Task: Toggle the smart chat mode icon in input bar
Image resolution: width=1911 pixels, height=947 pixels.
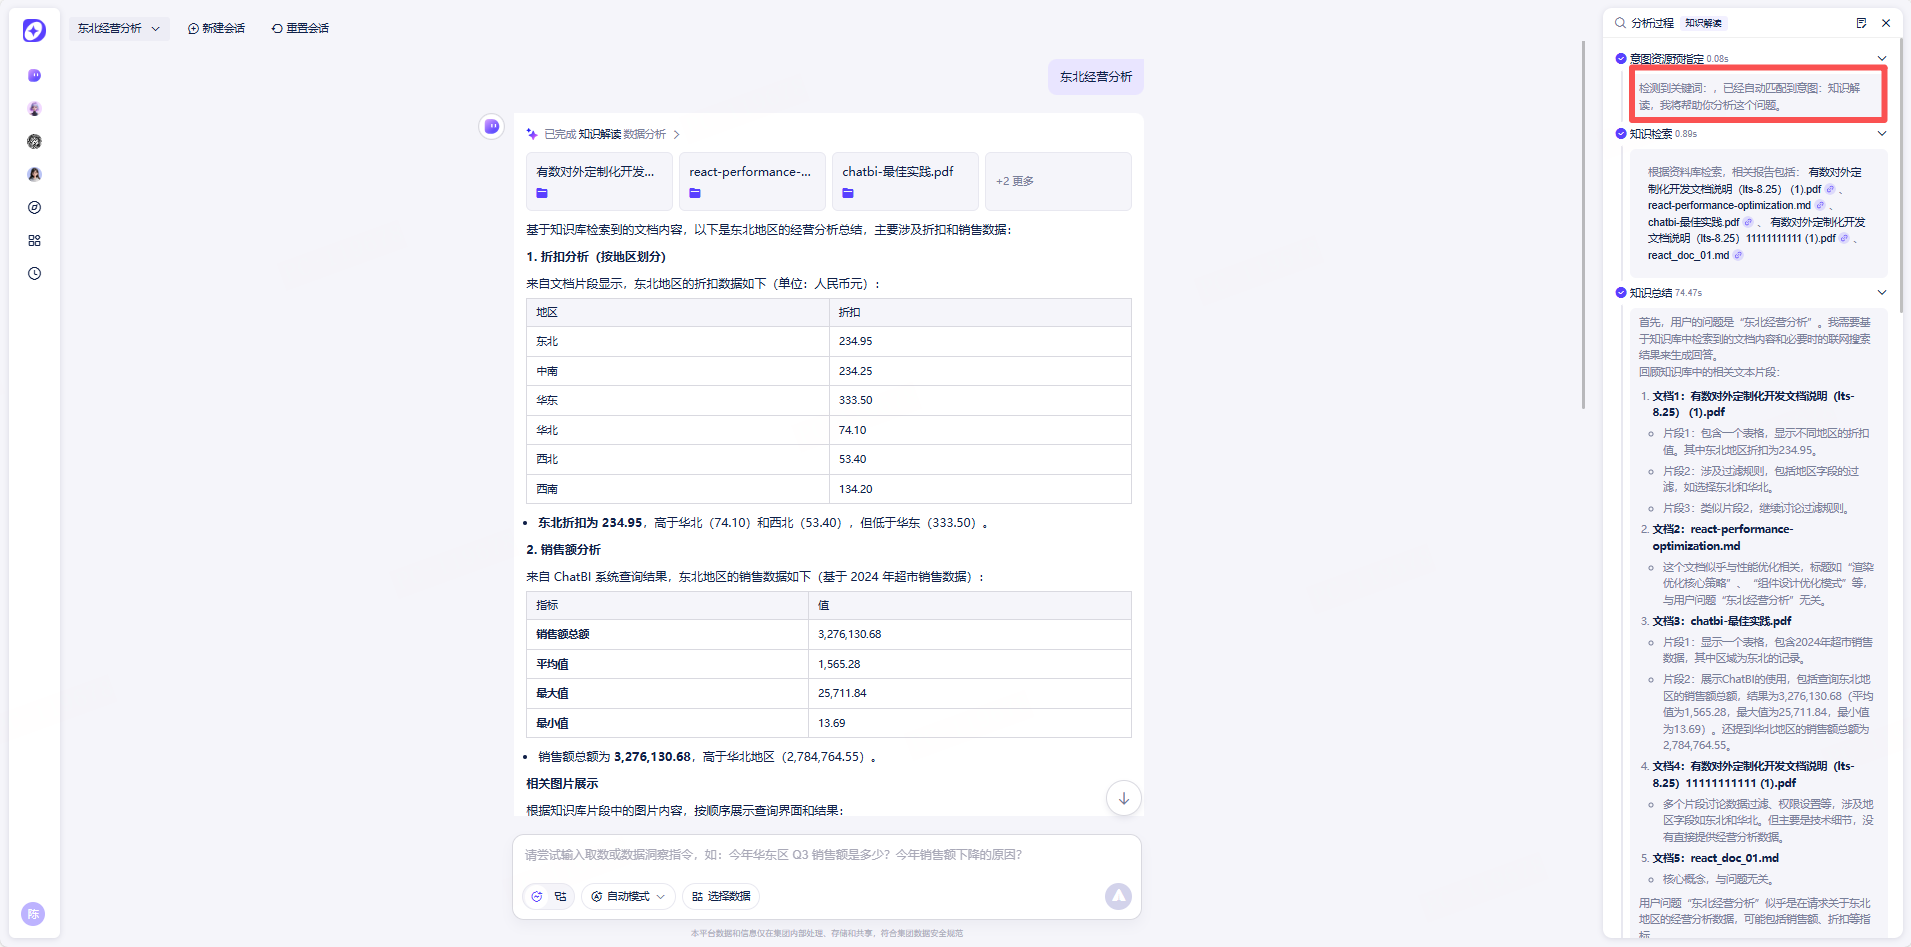Action: pyautogui.click(x=537, y=897)
